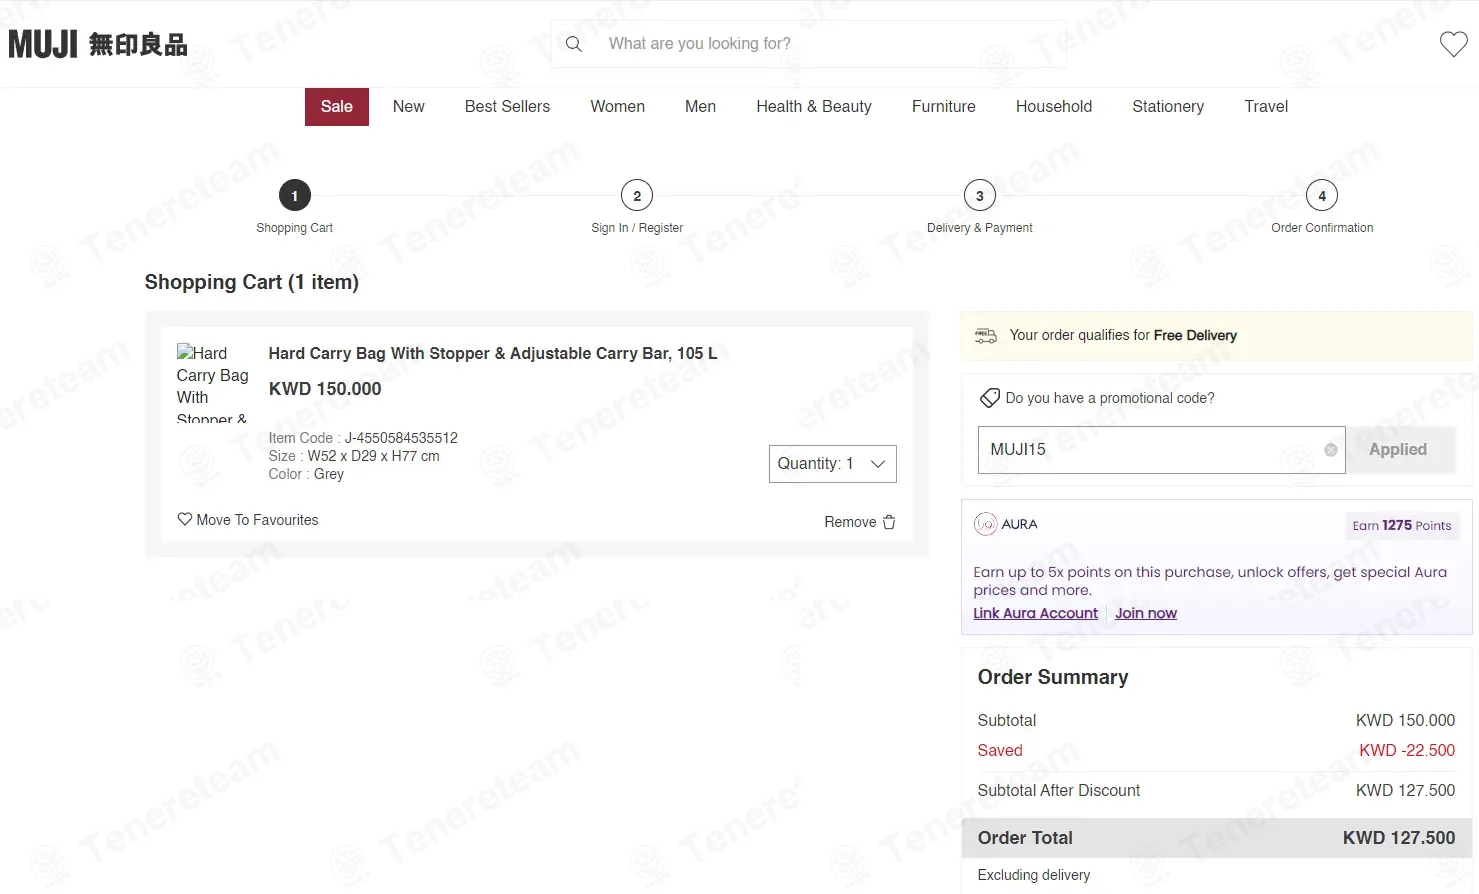Click the Join now link
The width and height of the screenshot is (1479, 894).
click(1146, 613)
